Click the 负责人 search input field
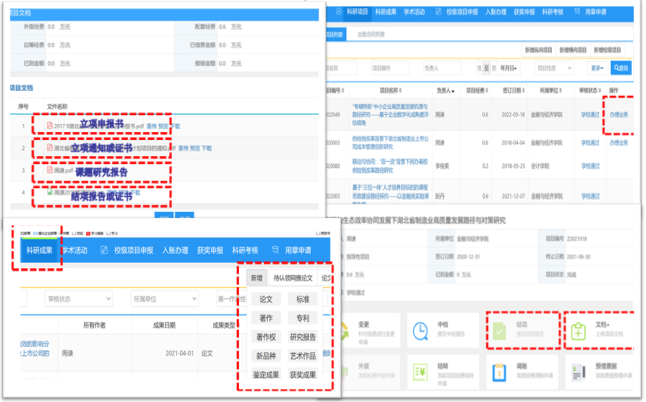Screen dimensions: 646x402 [438, 68]
